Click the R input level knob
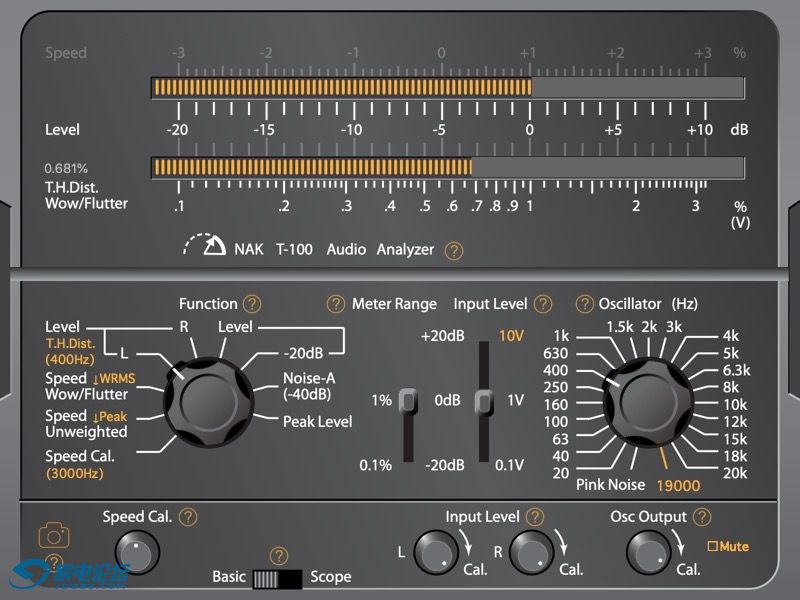The image size is (800, 600). [532, 552]
